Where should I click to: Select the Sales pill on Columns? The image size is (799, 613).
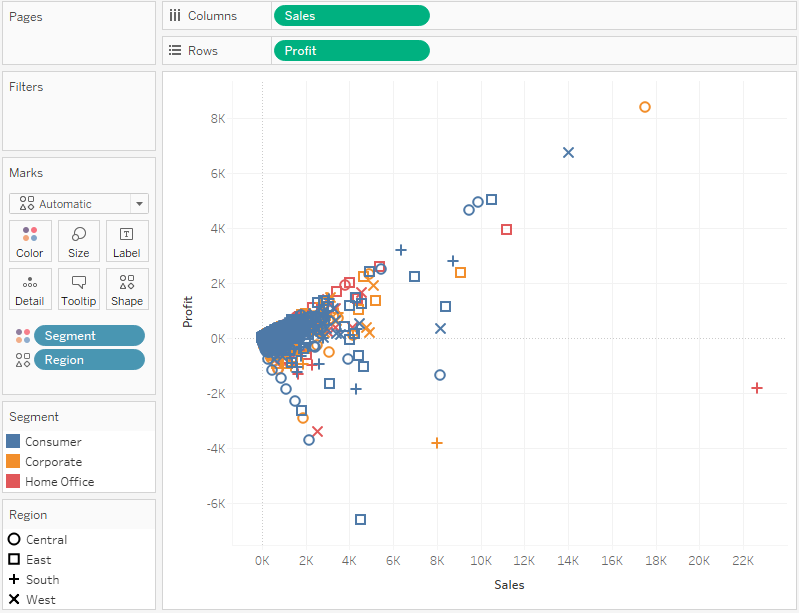[350, 16]
